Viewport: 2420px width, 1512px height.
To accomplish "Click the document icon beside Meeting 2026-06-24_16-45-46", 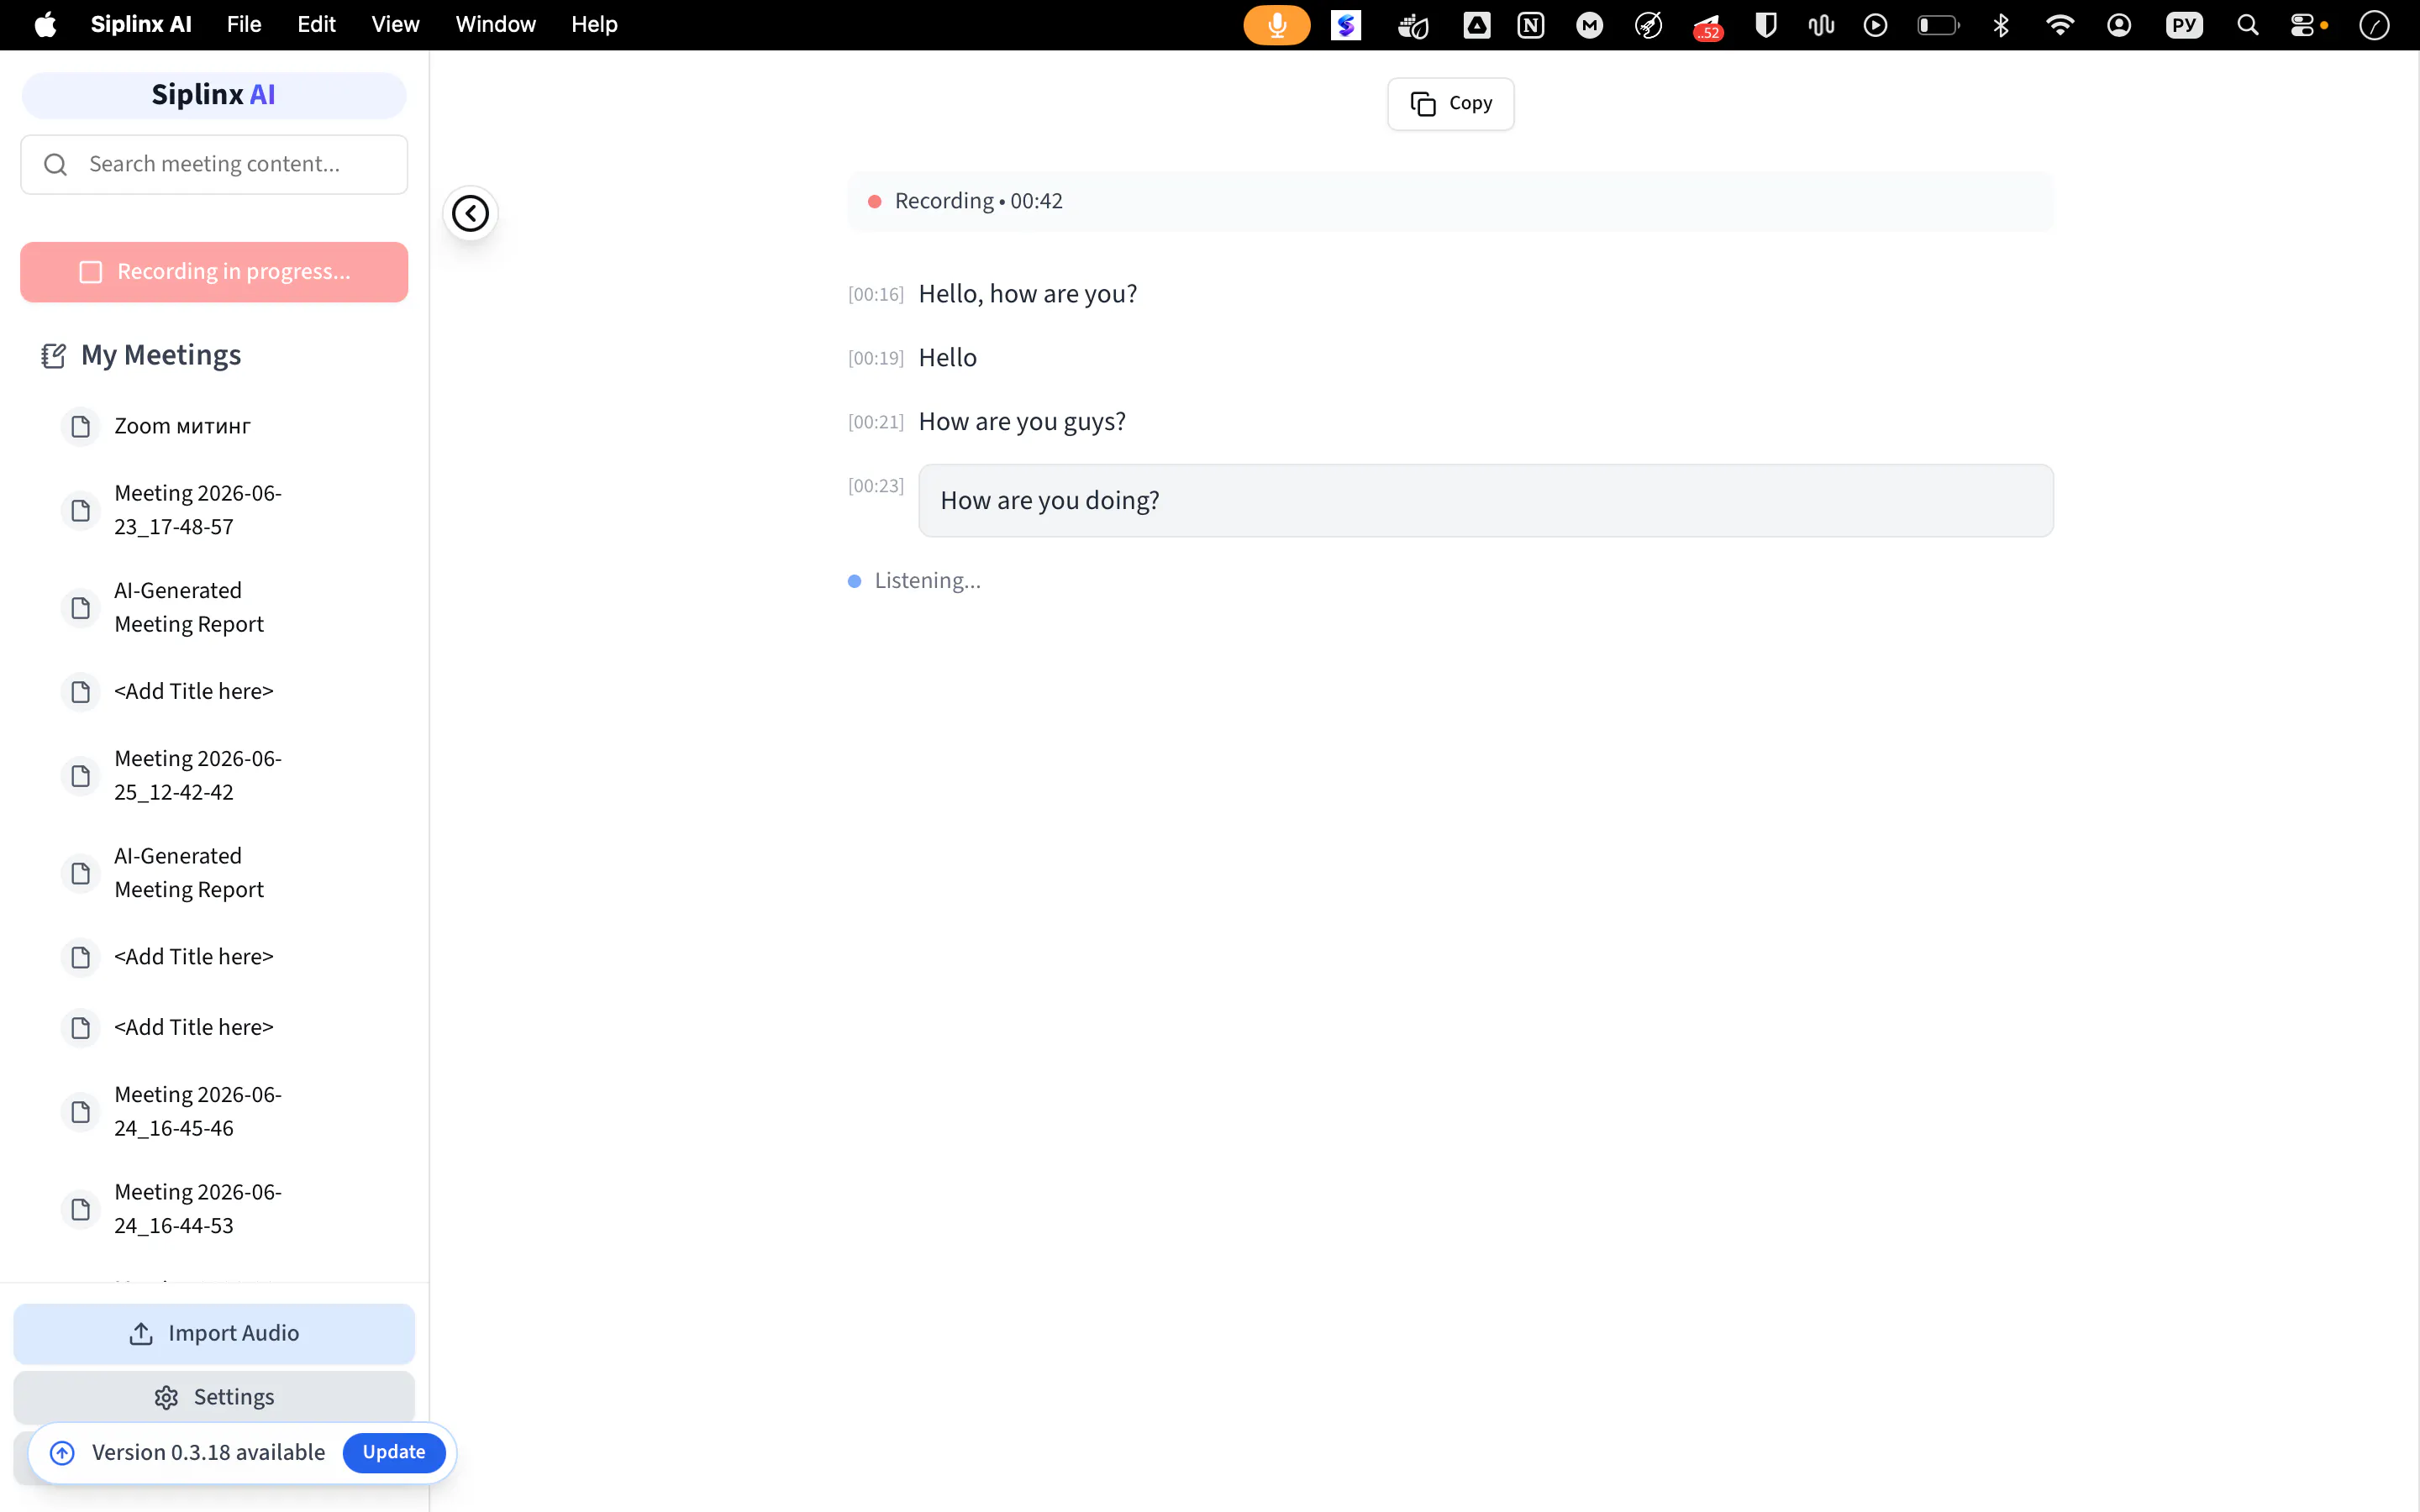I will 81,1112.
